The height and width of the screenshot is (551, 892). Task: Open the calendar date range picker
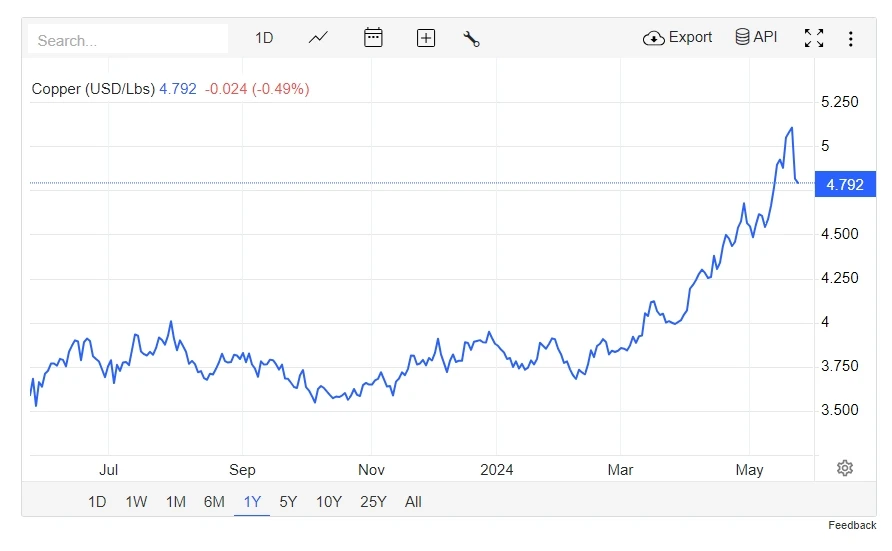[x=373, y=38]
